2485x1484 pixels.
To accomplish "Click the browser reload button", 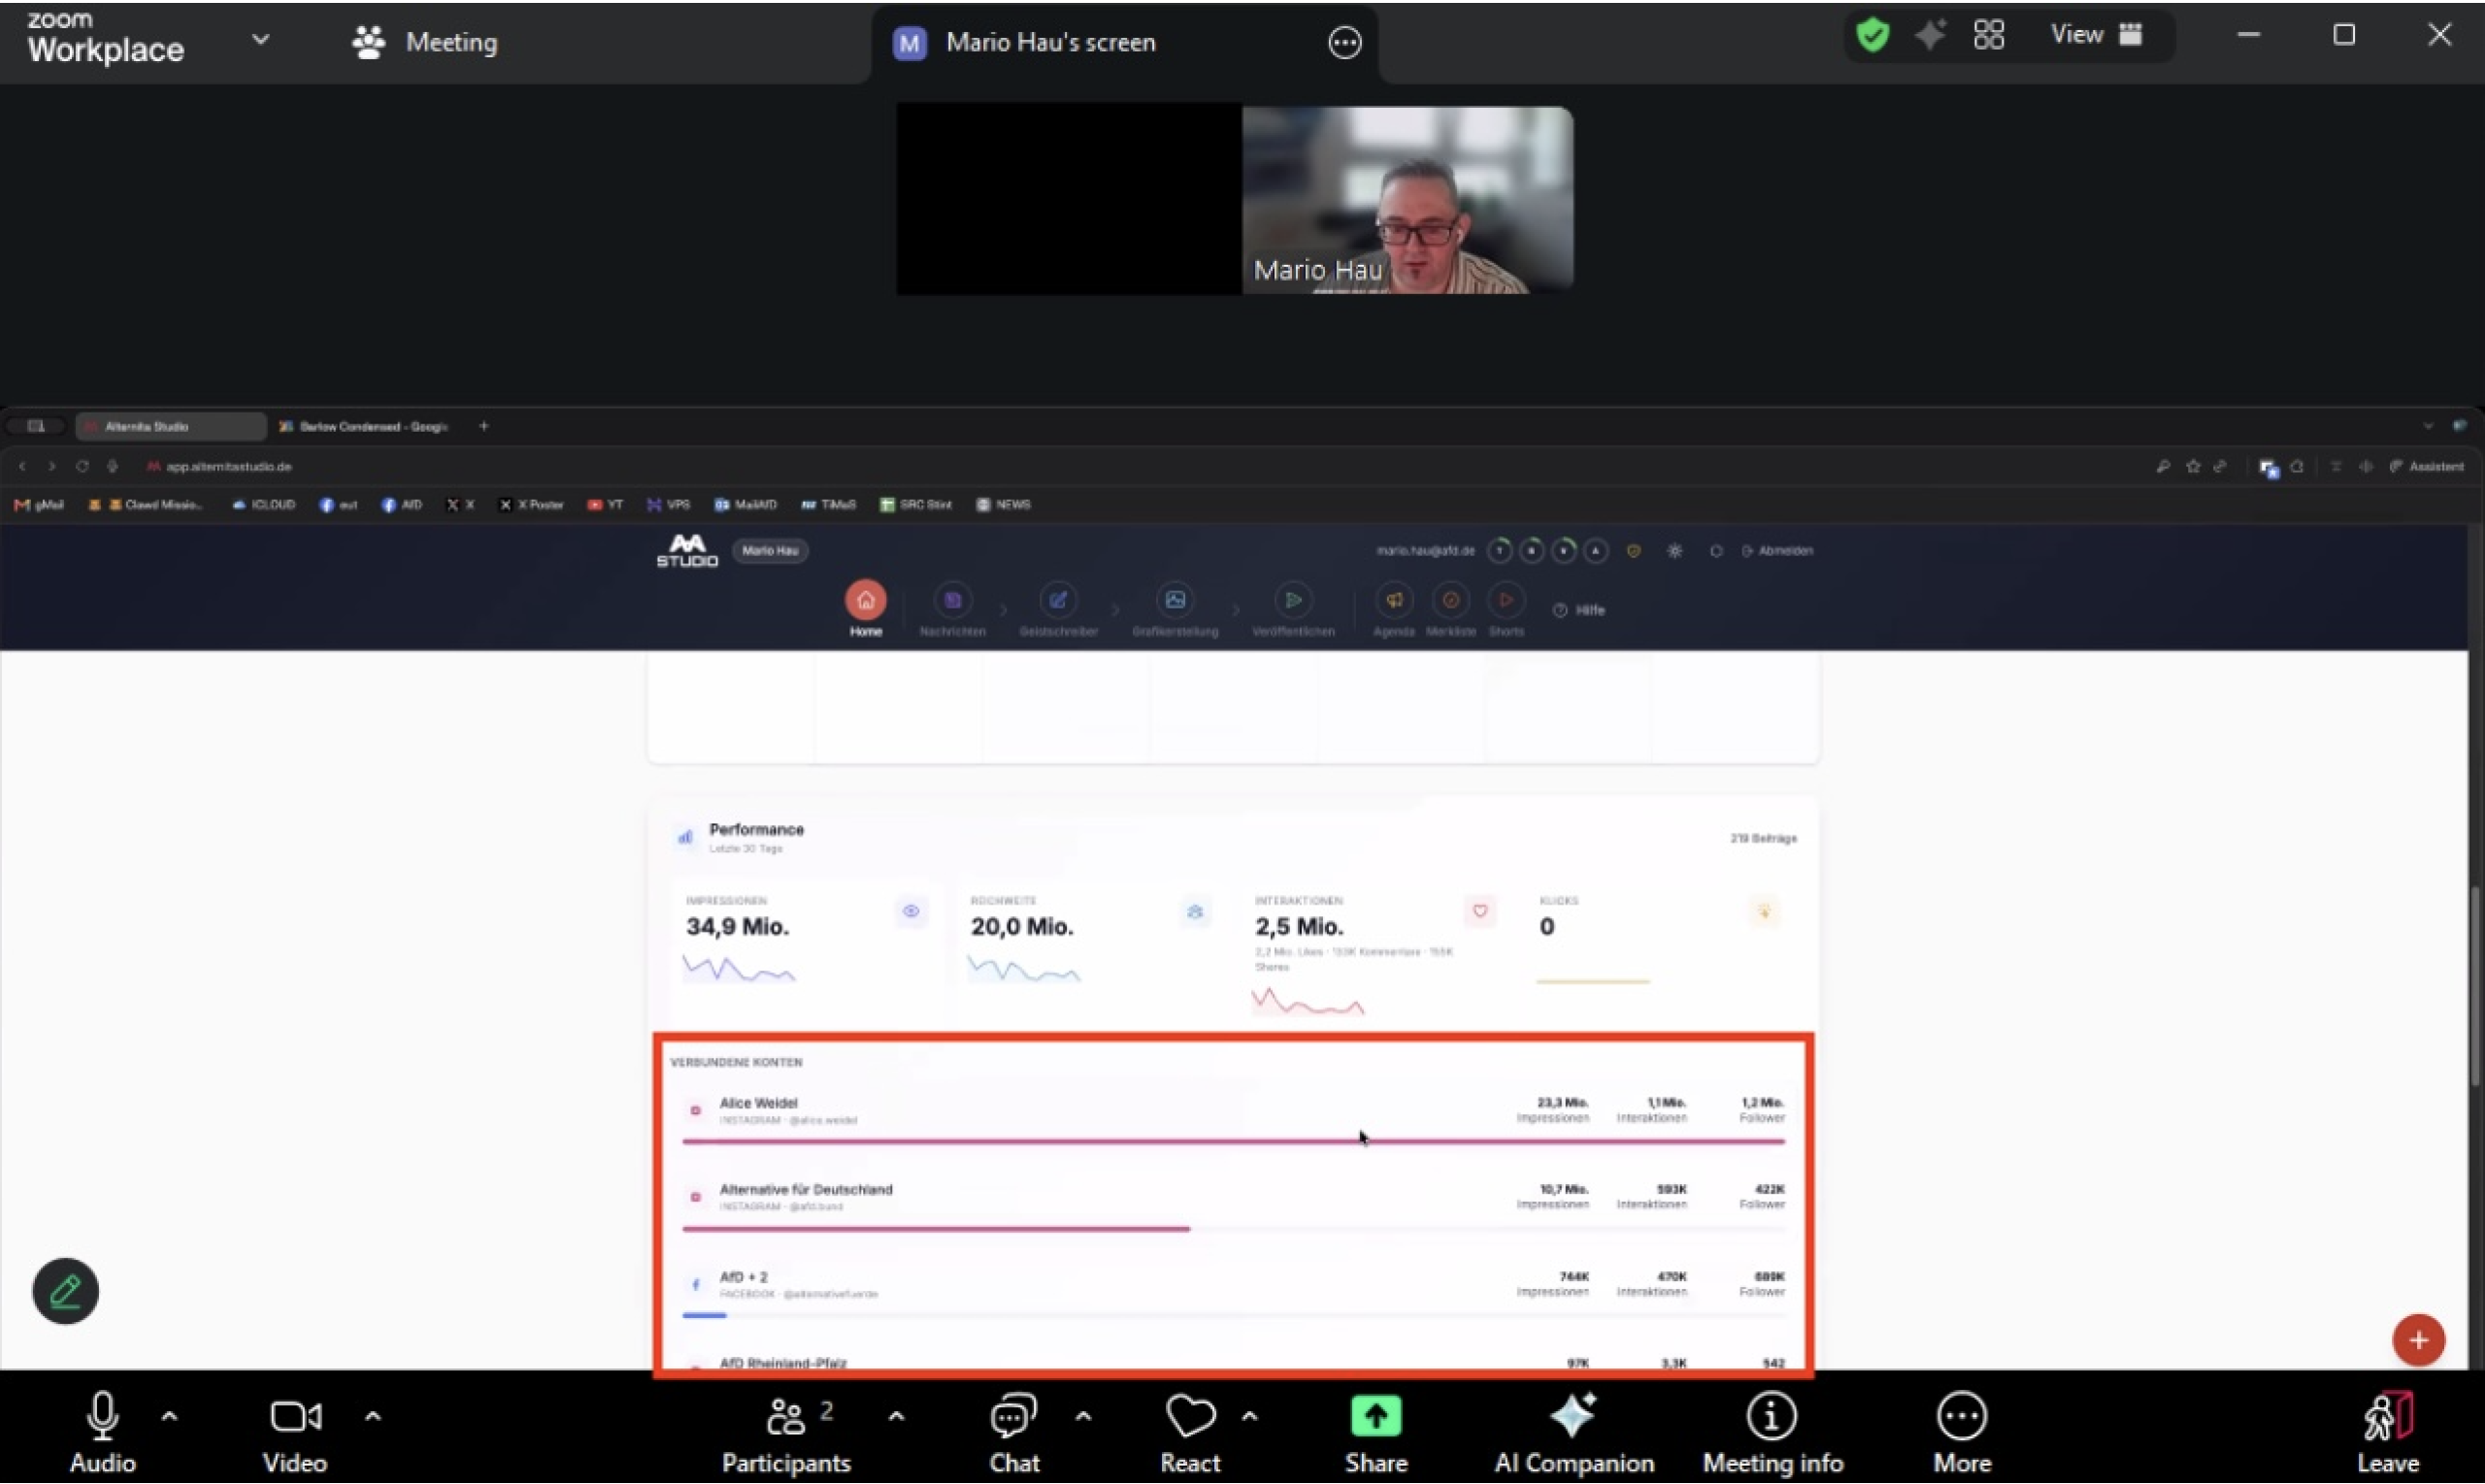I will tap(82, 467).
